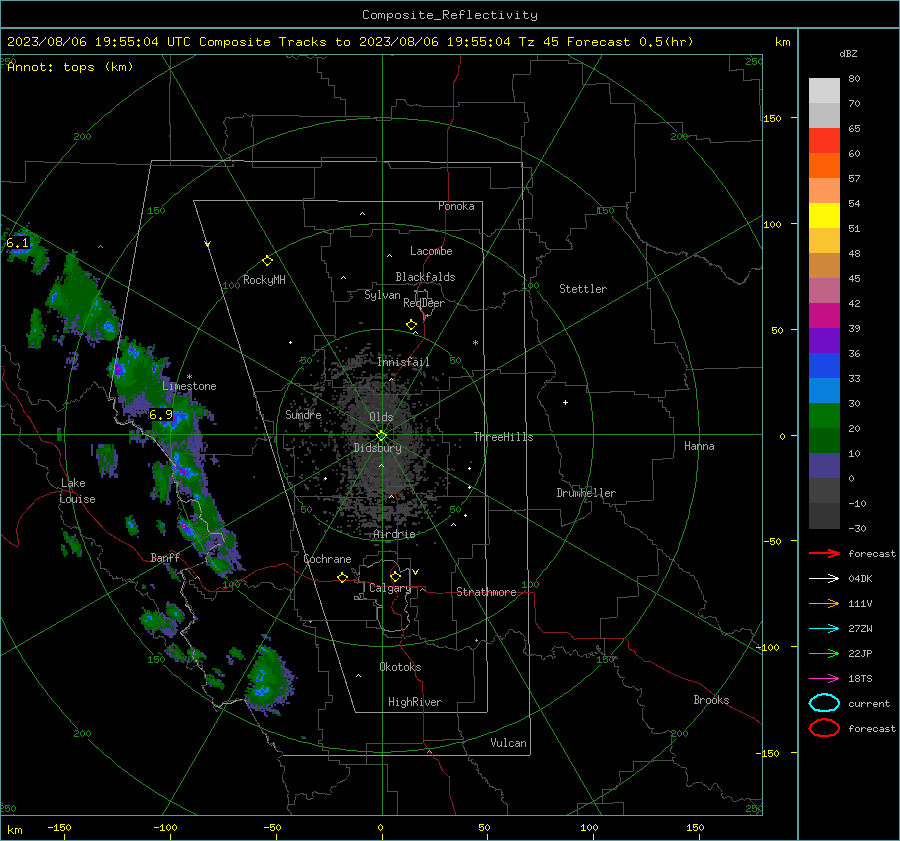900x841 pixels.
Task: Choose the green 22JP arrow legend entry
Action: click(824, 653)
